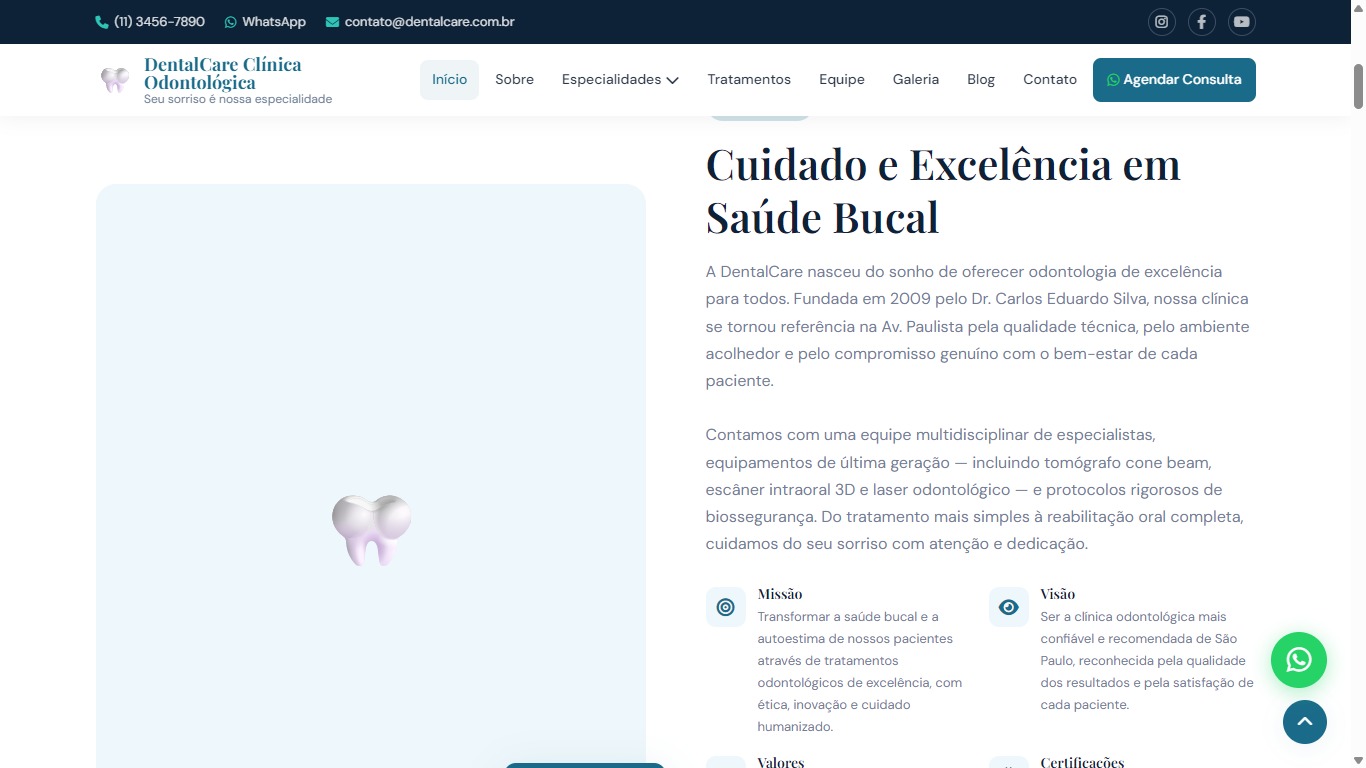The height and width of the screenshot is (768, 1366).
Task: Open the Sobre page from navigation
Action: 514,80
